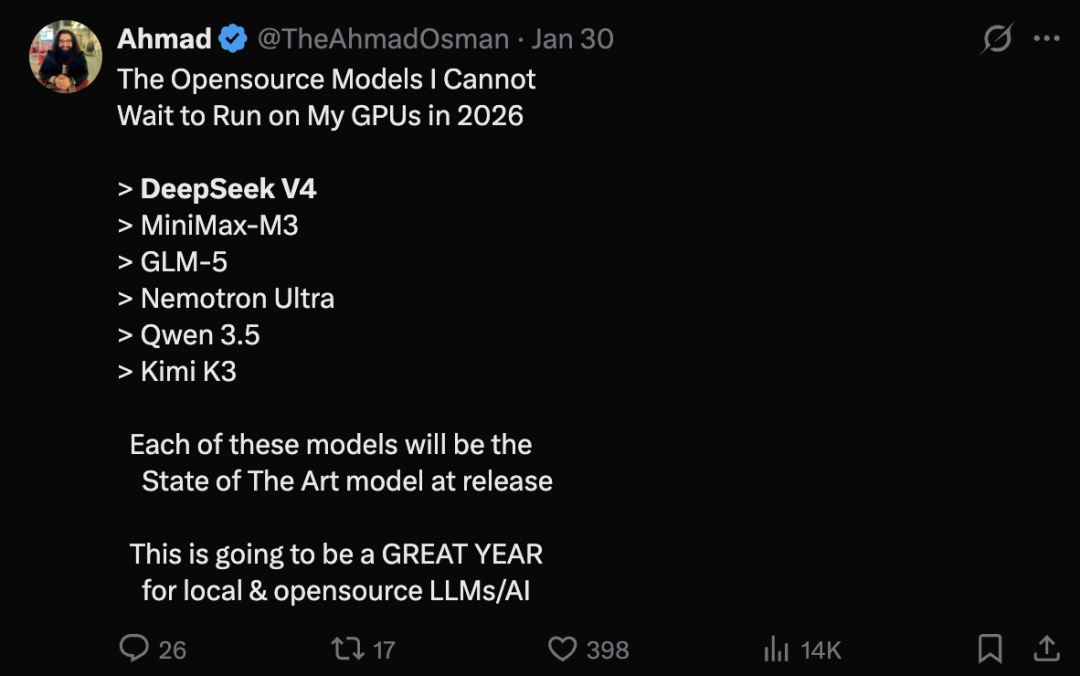
Task: Click the Jan 30 timestamp
Action: tap(572, 39)
